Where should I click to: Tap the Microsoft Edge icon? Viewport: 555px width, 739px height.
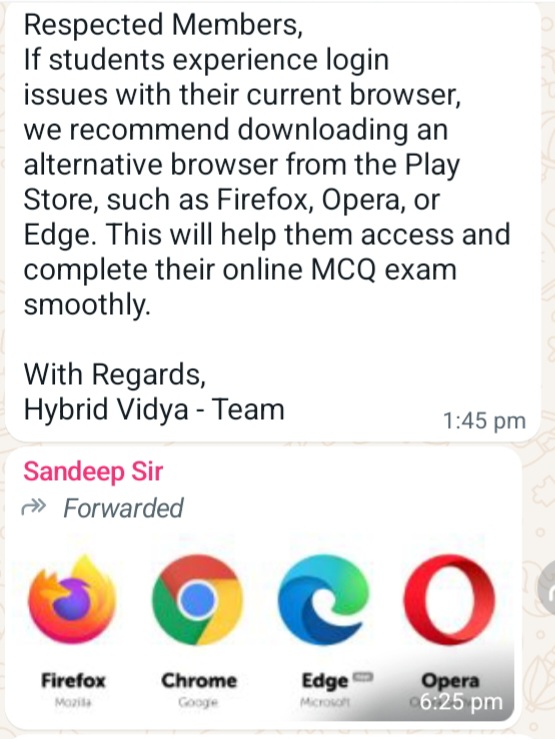pyautogui.click(x=323, y=600)
